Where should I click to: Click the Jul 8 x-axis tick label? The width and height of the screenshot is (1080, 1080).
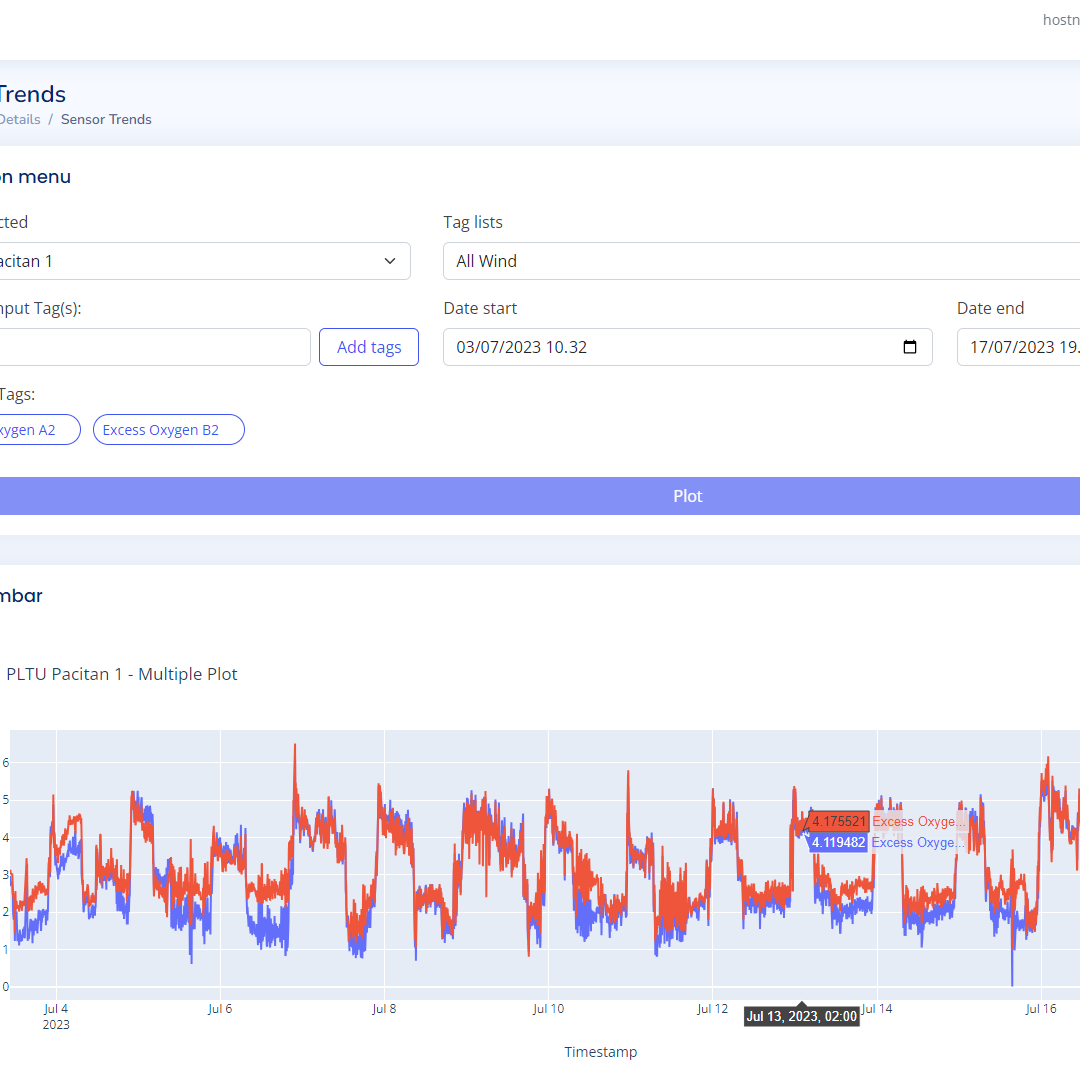click(384, 1009)
